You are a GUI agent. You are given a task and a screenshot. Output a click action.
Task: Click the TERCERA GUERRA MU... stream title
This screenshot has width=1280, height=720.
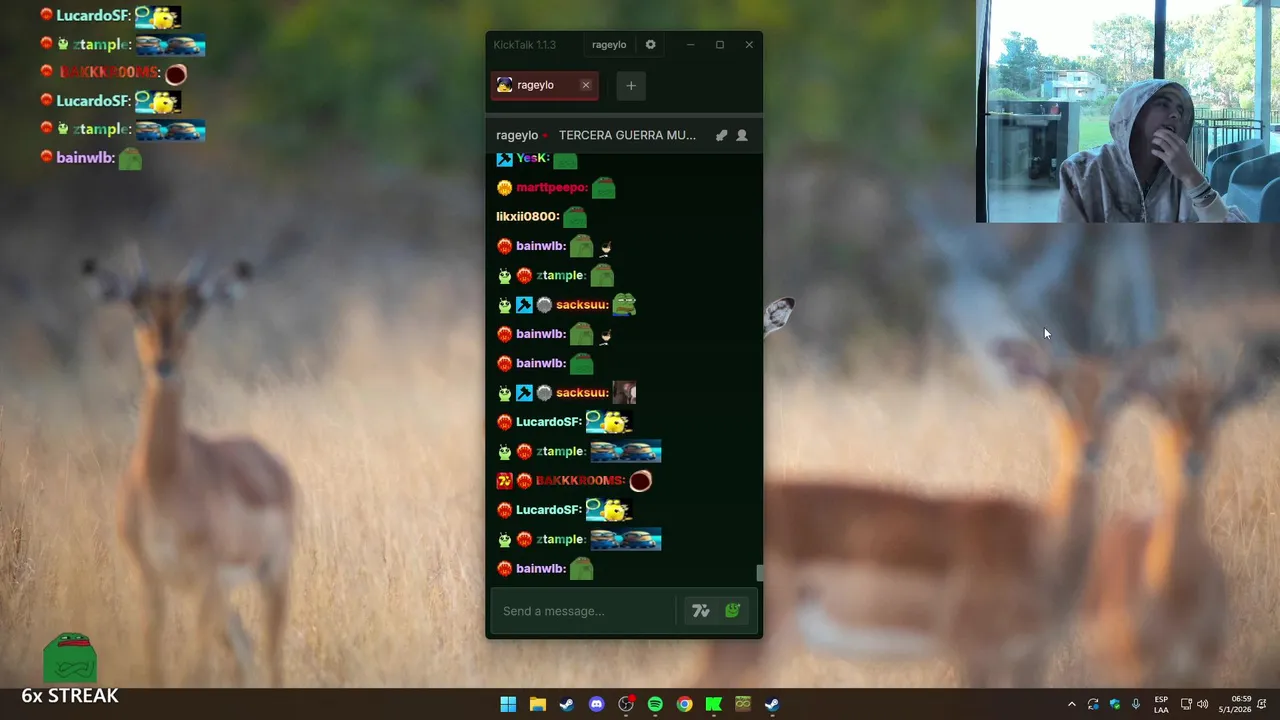coord(627,135)
